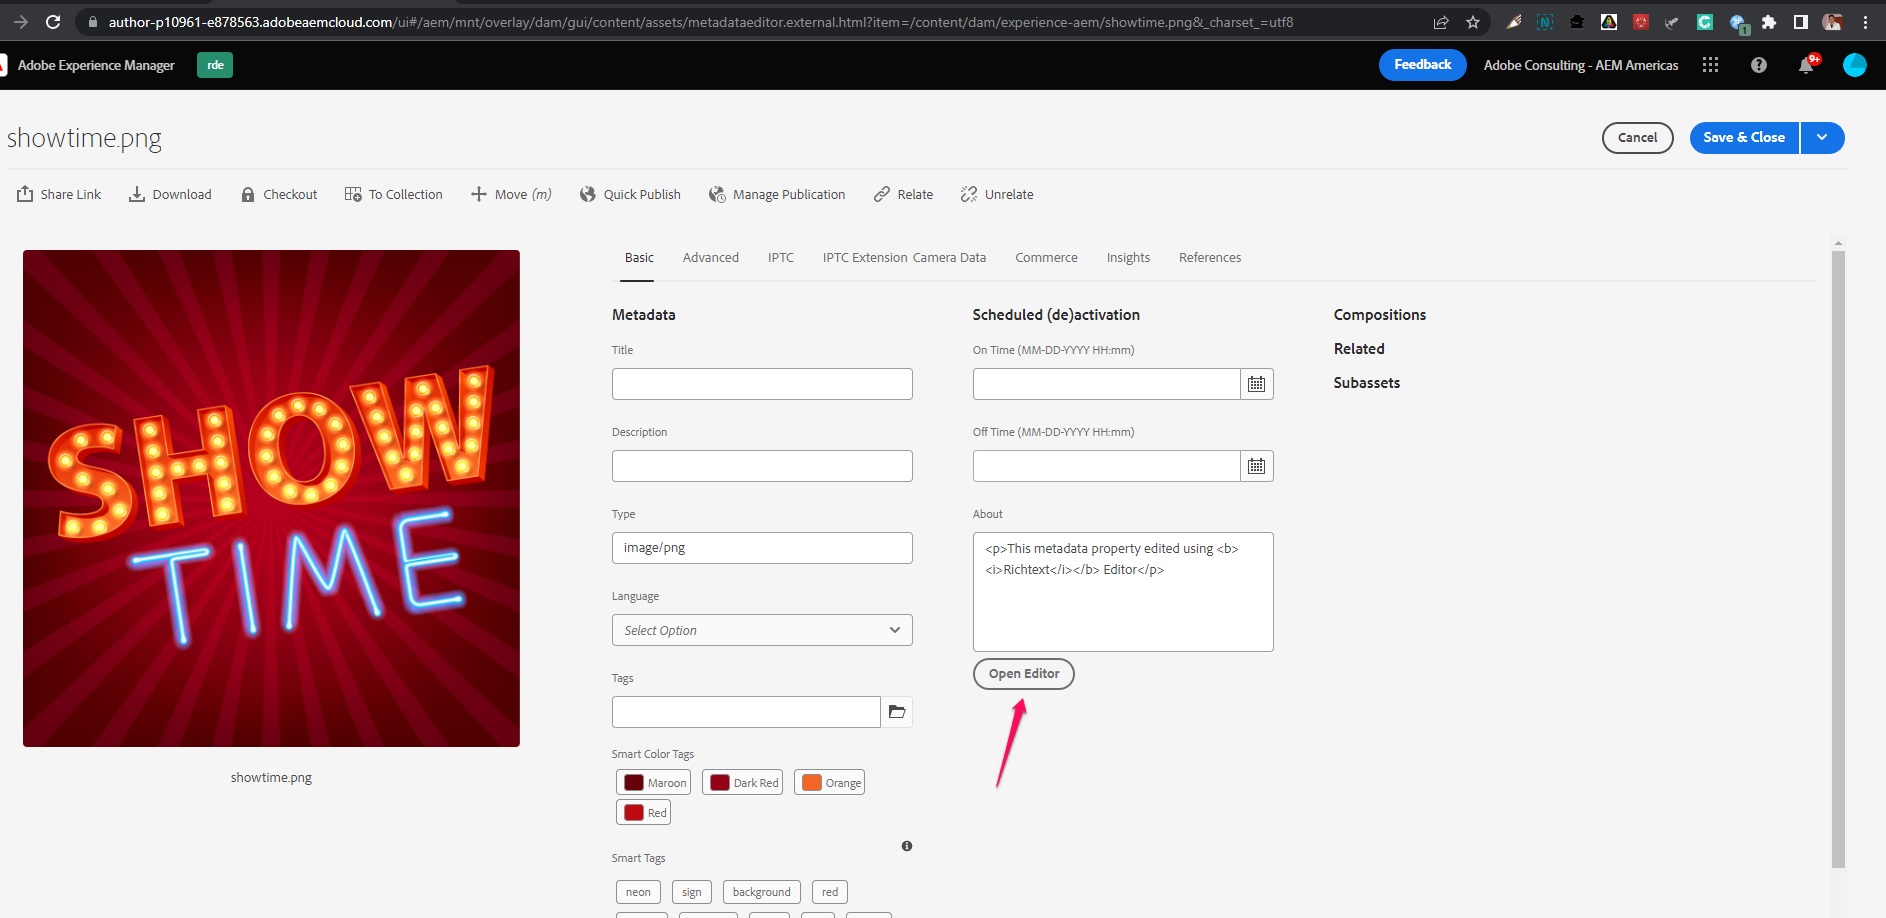This screenshot has width=1886, height=918.
Task: Click the browser address bar URL
Action: (x=700, y=22)
